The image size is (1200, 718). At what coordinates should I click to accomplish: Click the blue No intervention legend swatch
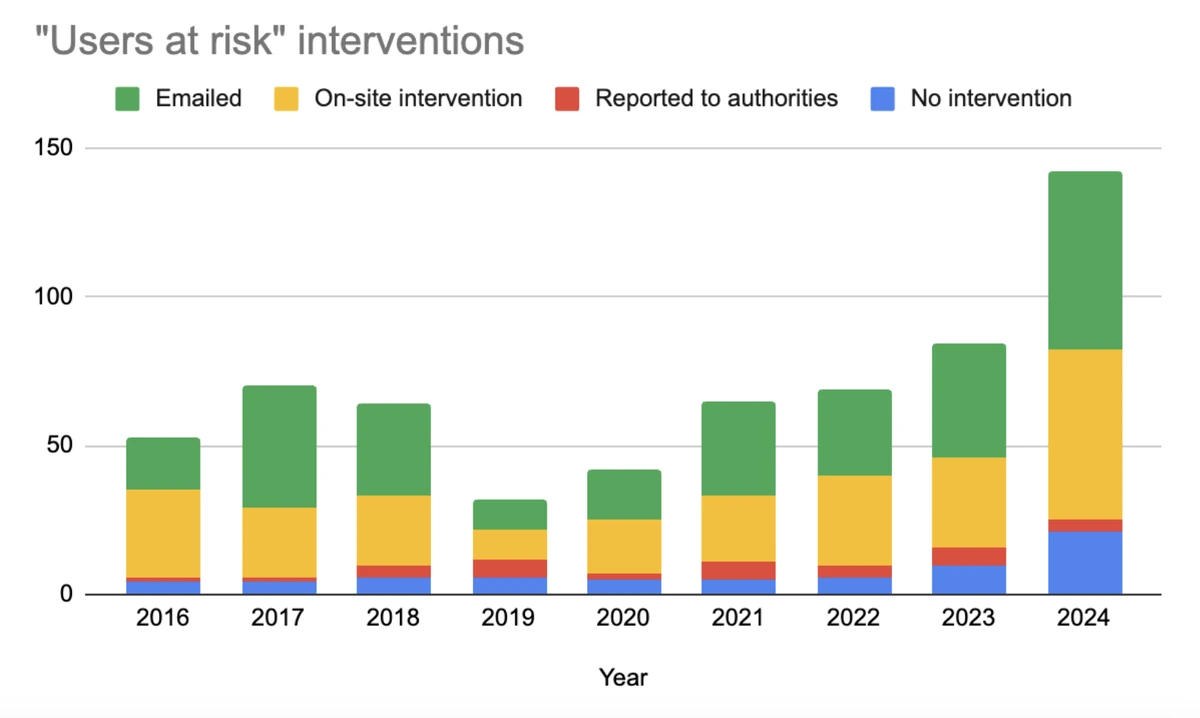pyautogui.click(x=882, y=98)
